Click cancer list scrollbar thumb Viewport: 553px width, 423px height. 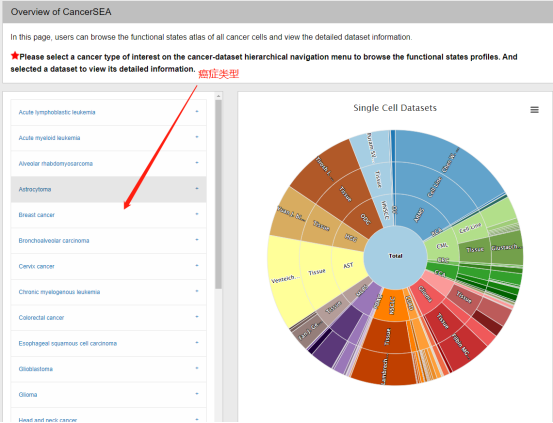pos(218,194)
